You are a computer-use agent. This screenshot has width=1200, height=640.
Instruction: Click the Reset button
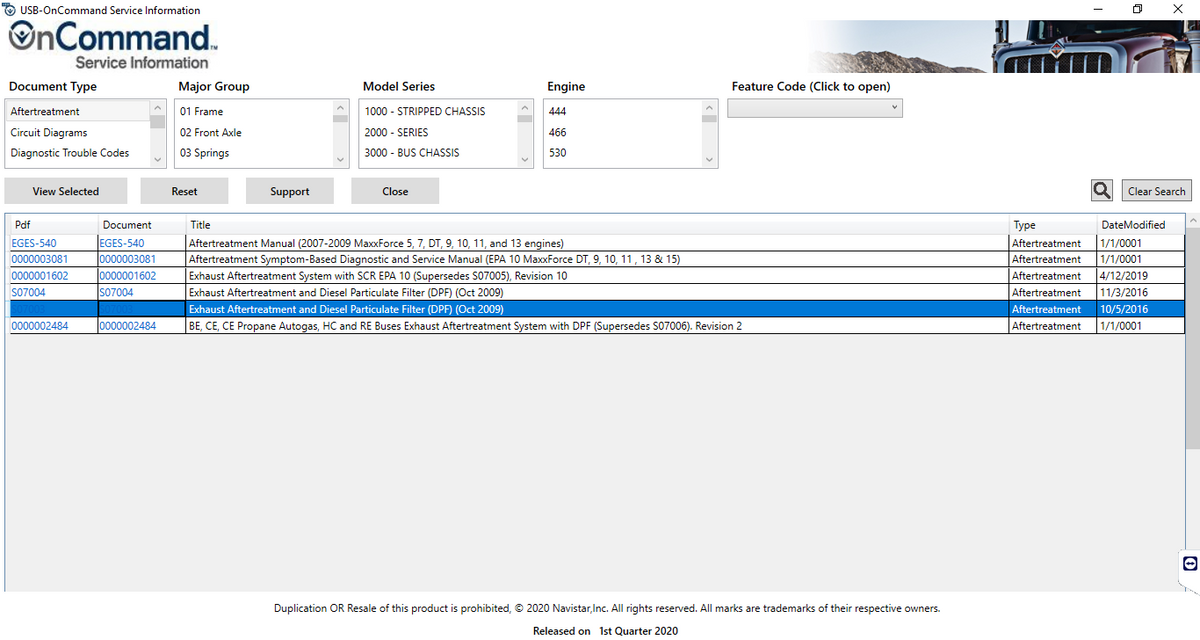[184, 190]
